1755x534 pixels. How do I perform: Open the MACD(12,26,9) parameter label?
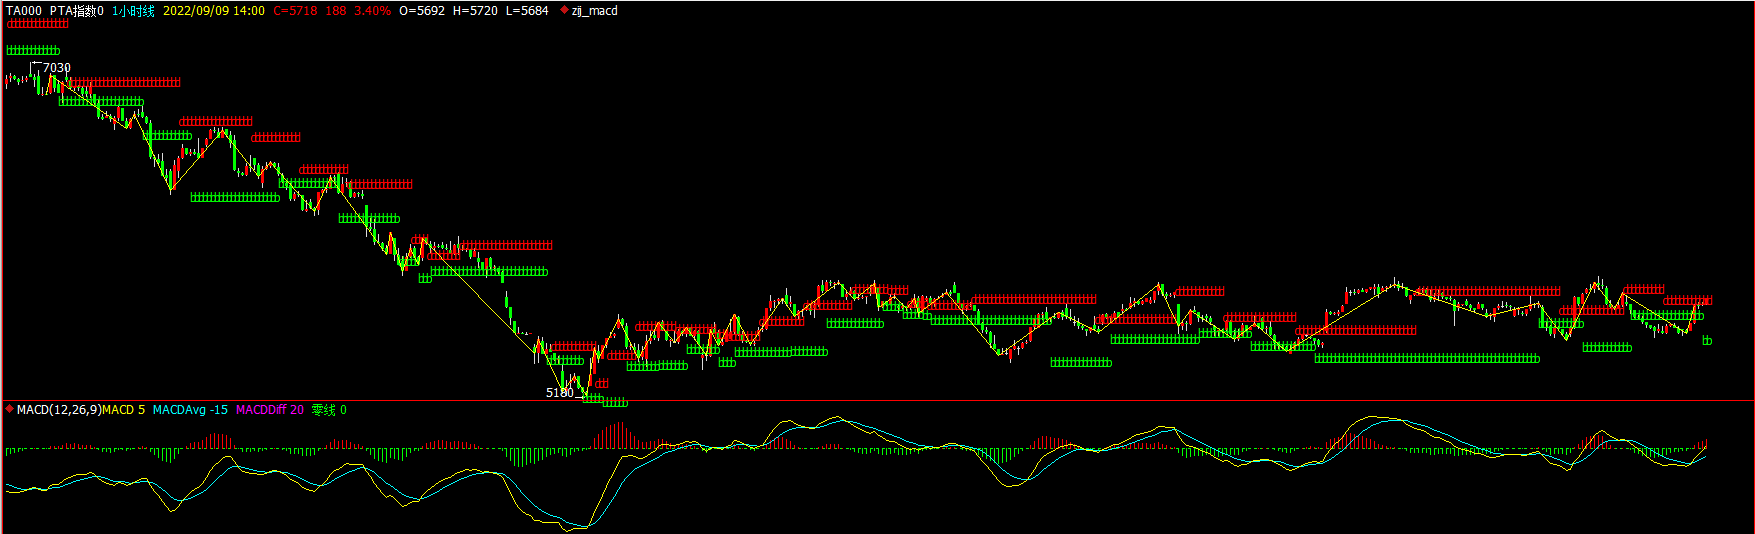click(59, 410)
